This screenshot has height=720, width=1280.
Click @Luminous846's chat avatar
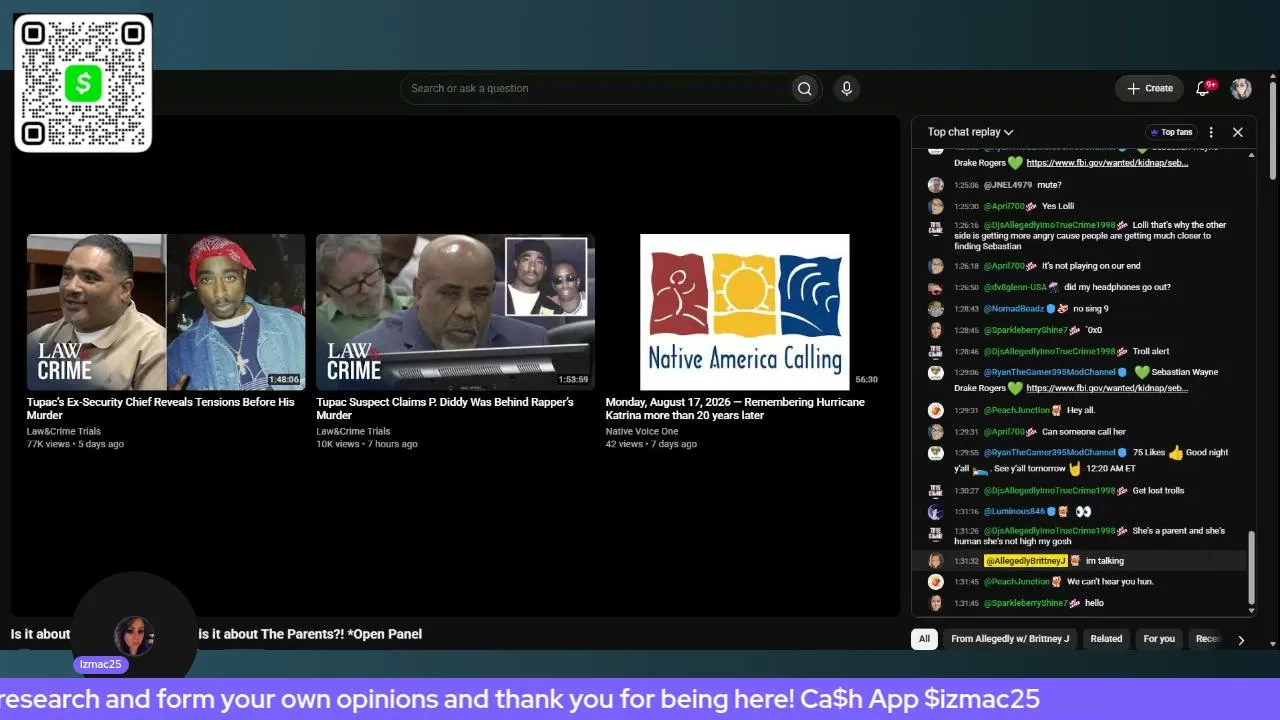935,512
